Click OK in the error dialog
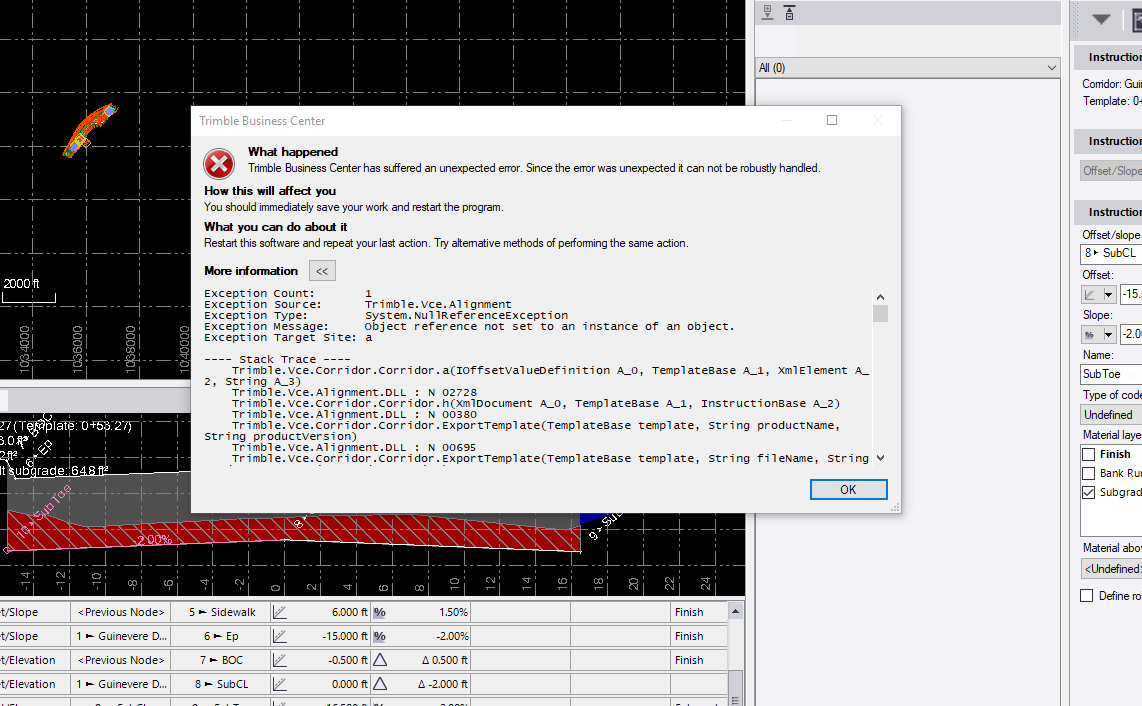Screen dimensions: 1142x706 pos(848,490)
